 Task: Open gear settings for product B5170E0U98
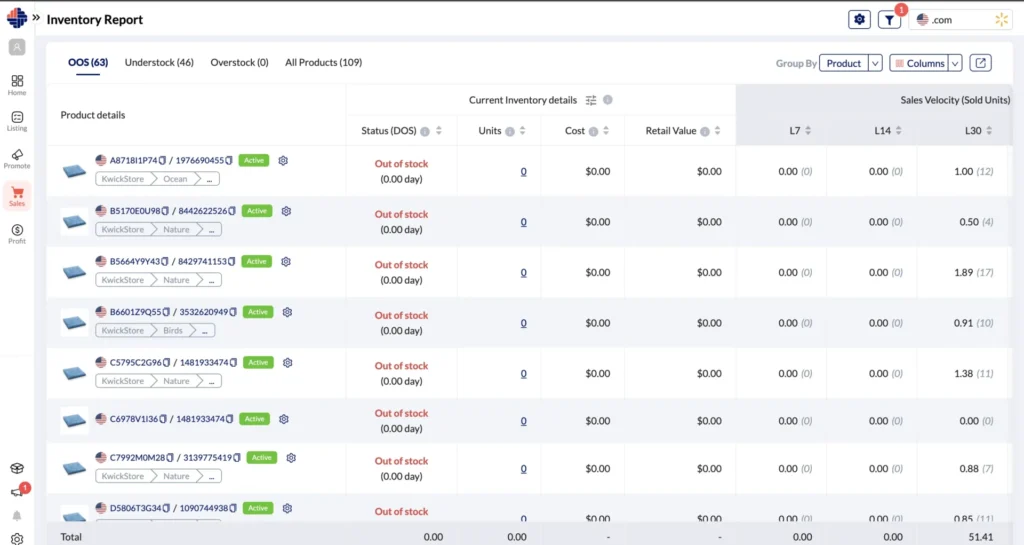click(x=286, y=211)
